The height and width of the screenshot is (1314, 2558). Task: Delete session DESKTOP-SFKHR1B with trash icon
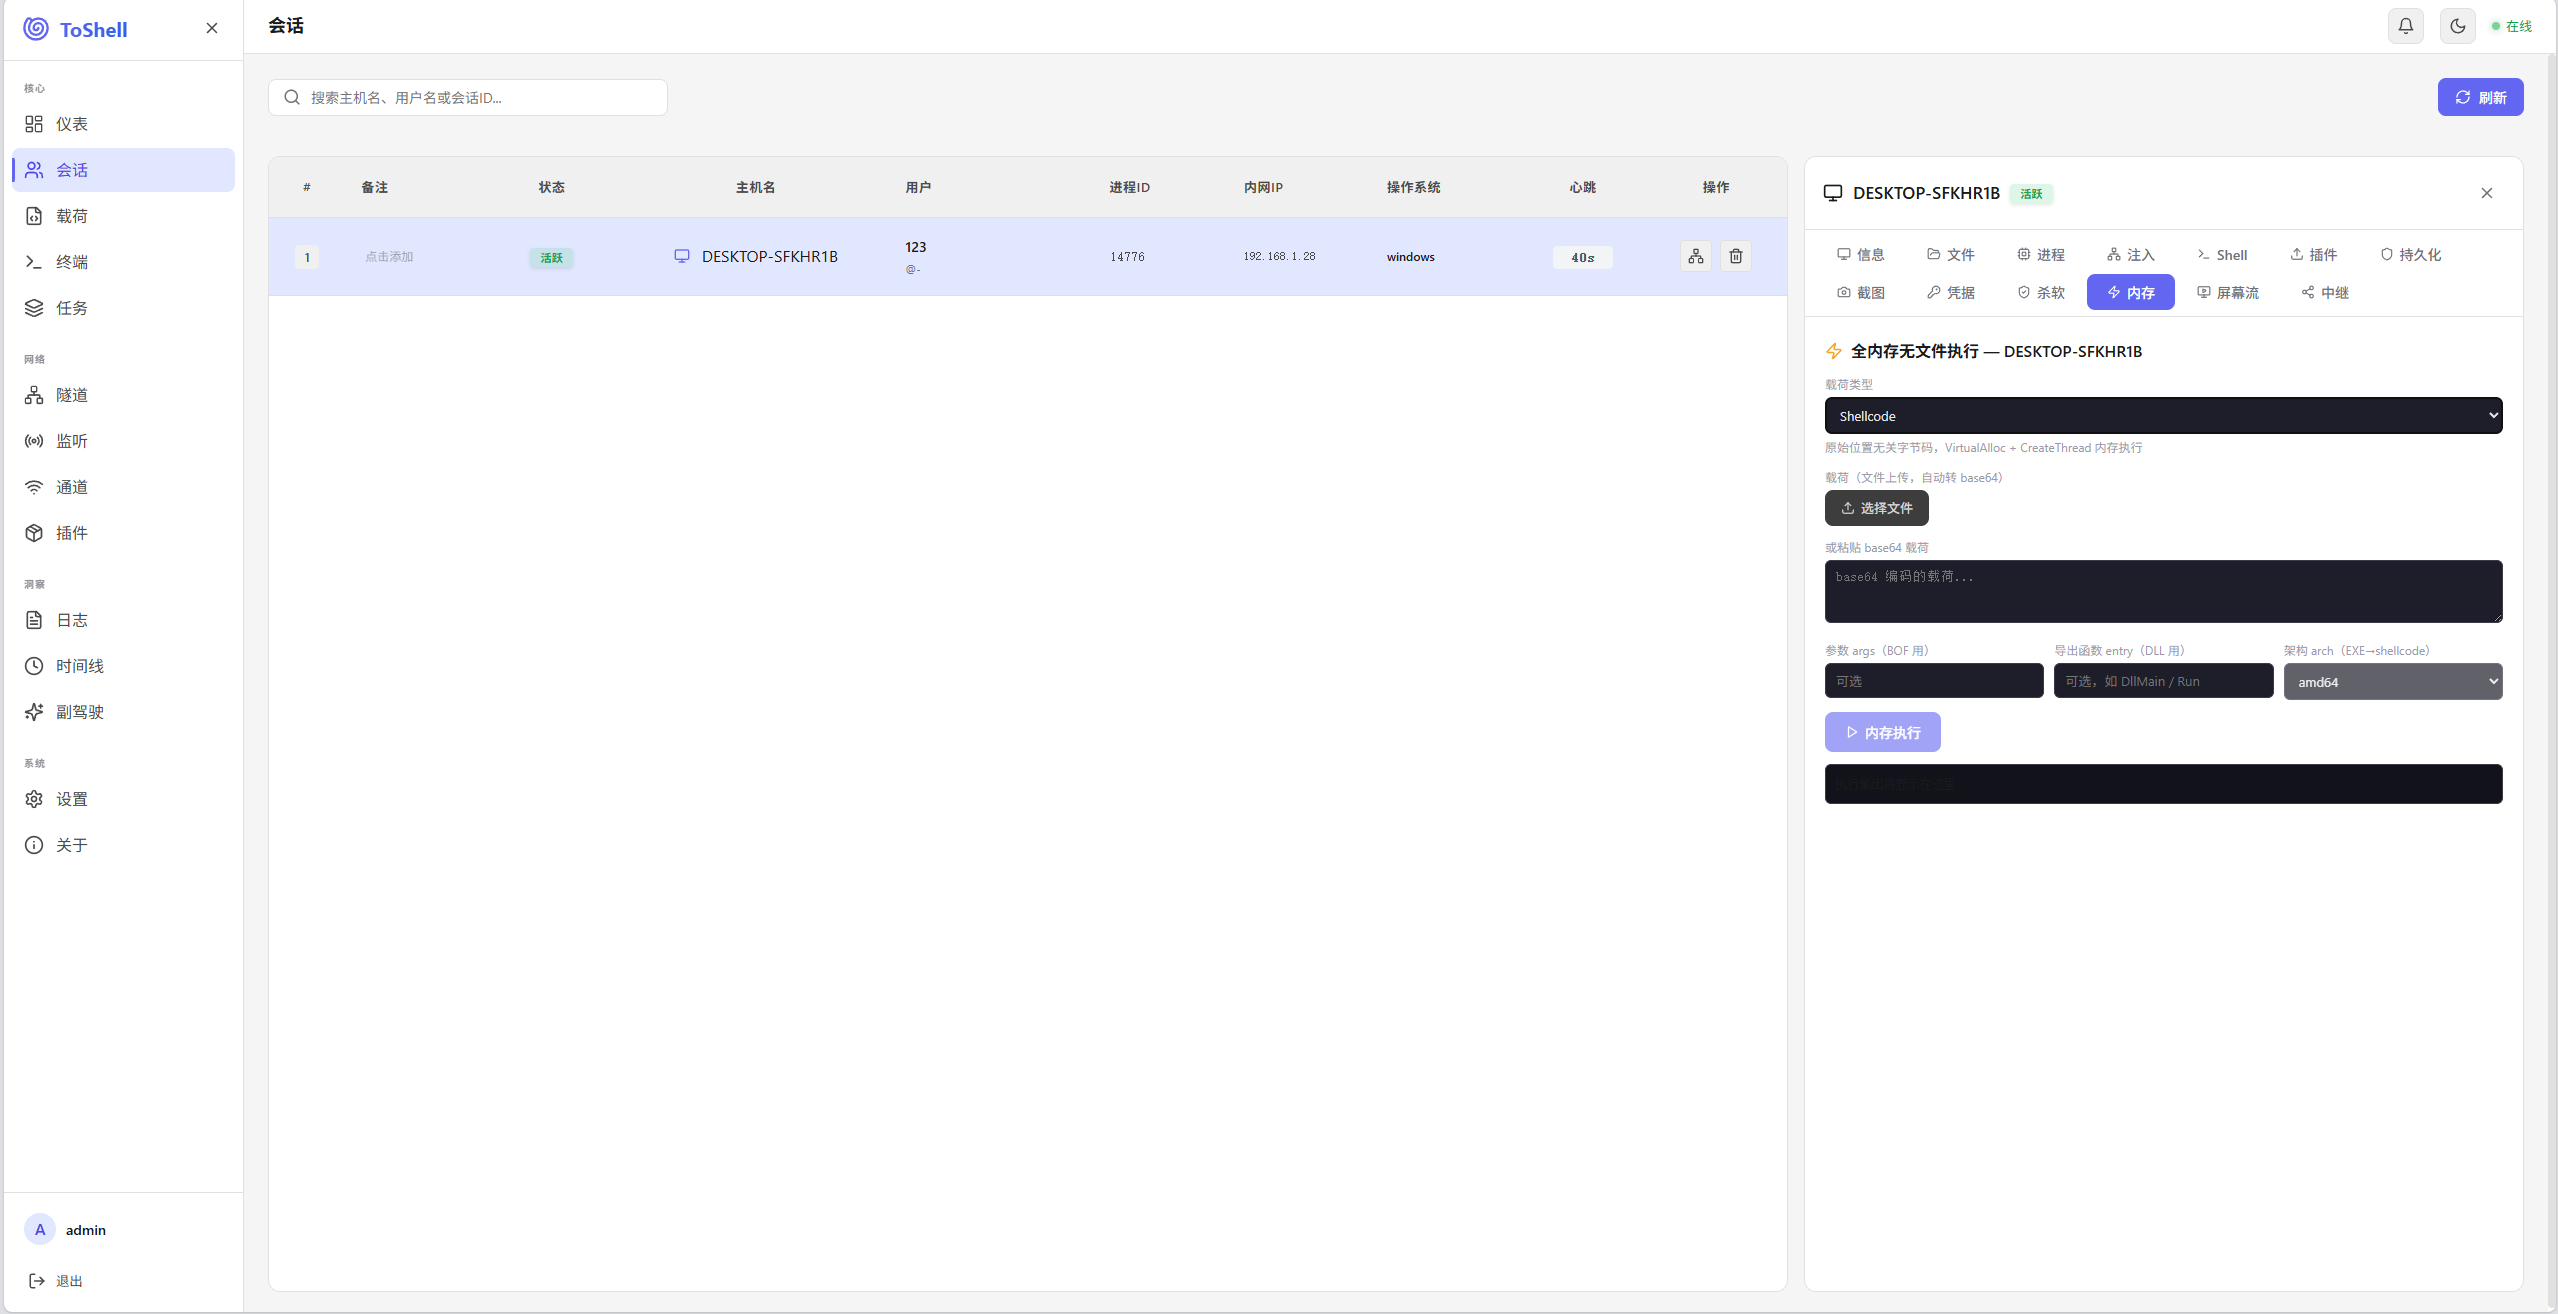(x=1736, y=257)
